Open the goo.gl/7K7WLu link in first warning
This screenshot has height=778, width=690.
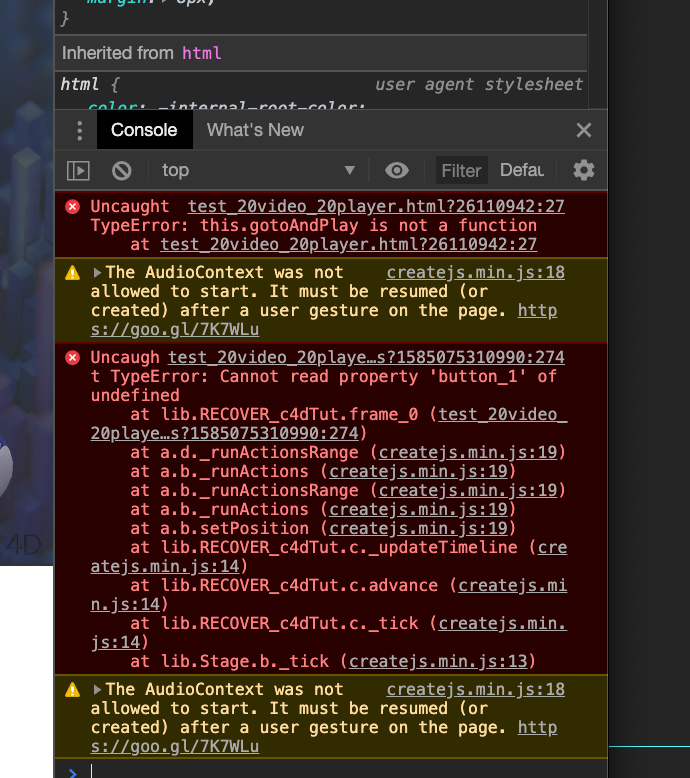[x=324, y=320]
